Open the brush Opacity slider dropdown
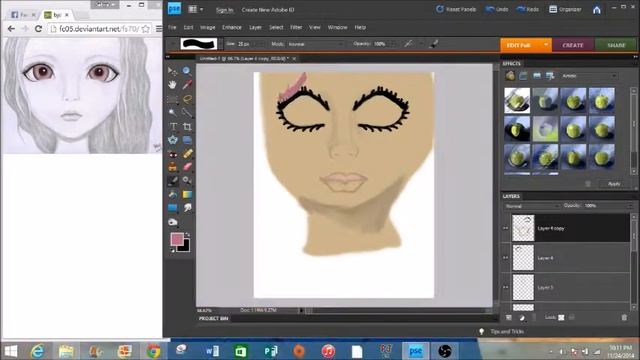 [393, 44]
